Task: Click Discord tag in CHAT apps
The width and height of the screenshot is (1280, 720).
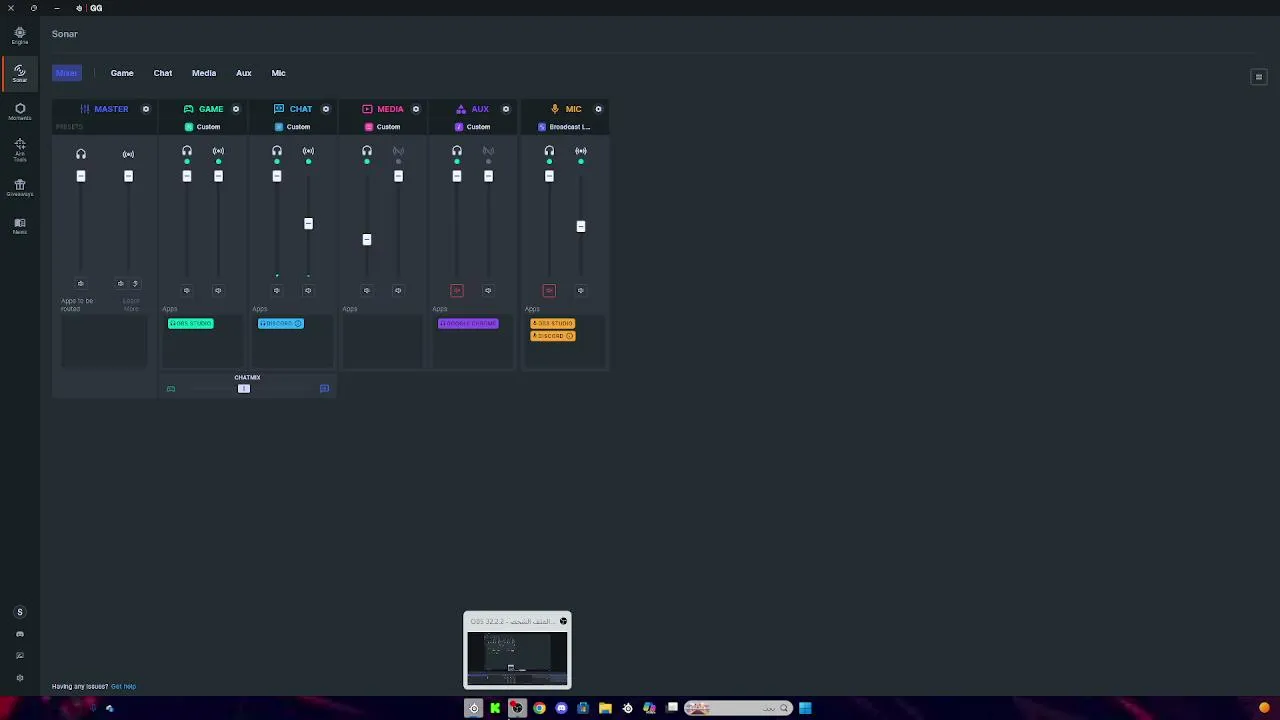Action: (281, 323)
